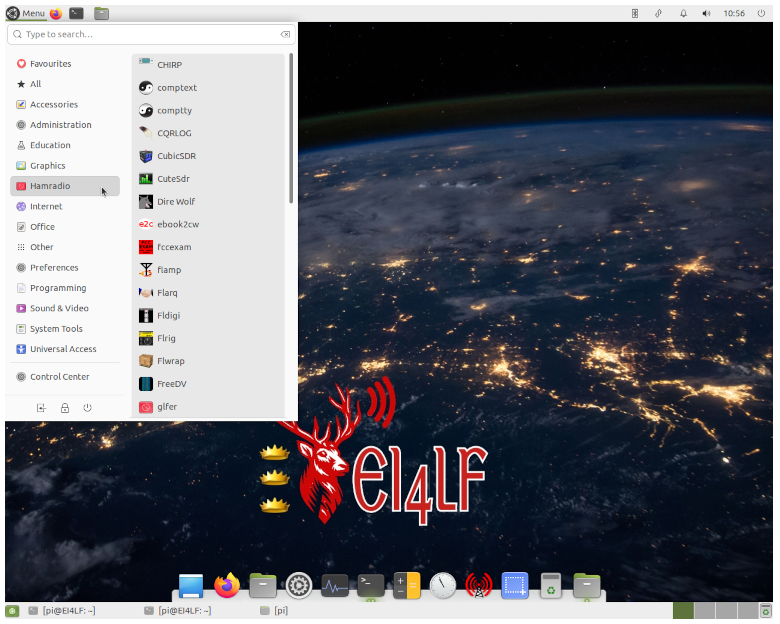Image resolution: width=780 pixels, height=624 pixels.
Task: Click the Menu button in top panel
Action: point(25,13)
